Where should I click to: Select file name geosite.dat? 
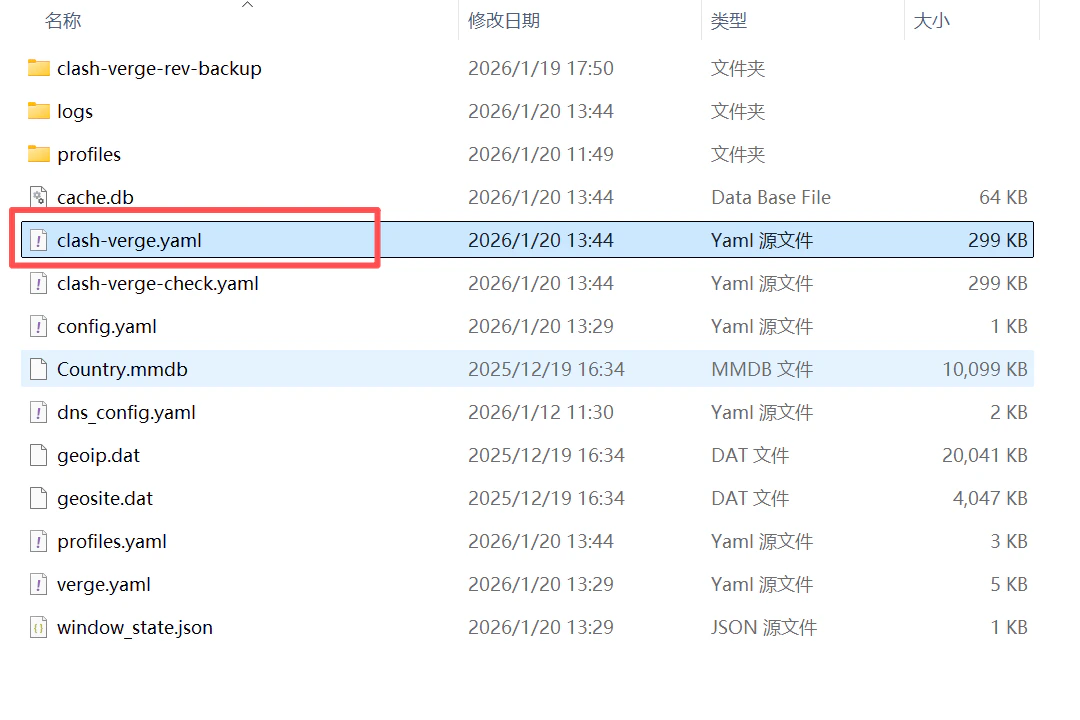point(105,498)
